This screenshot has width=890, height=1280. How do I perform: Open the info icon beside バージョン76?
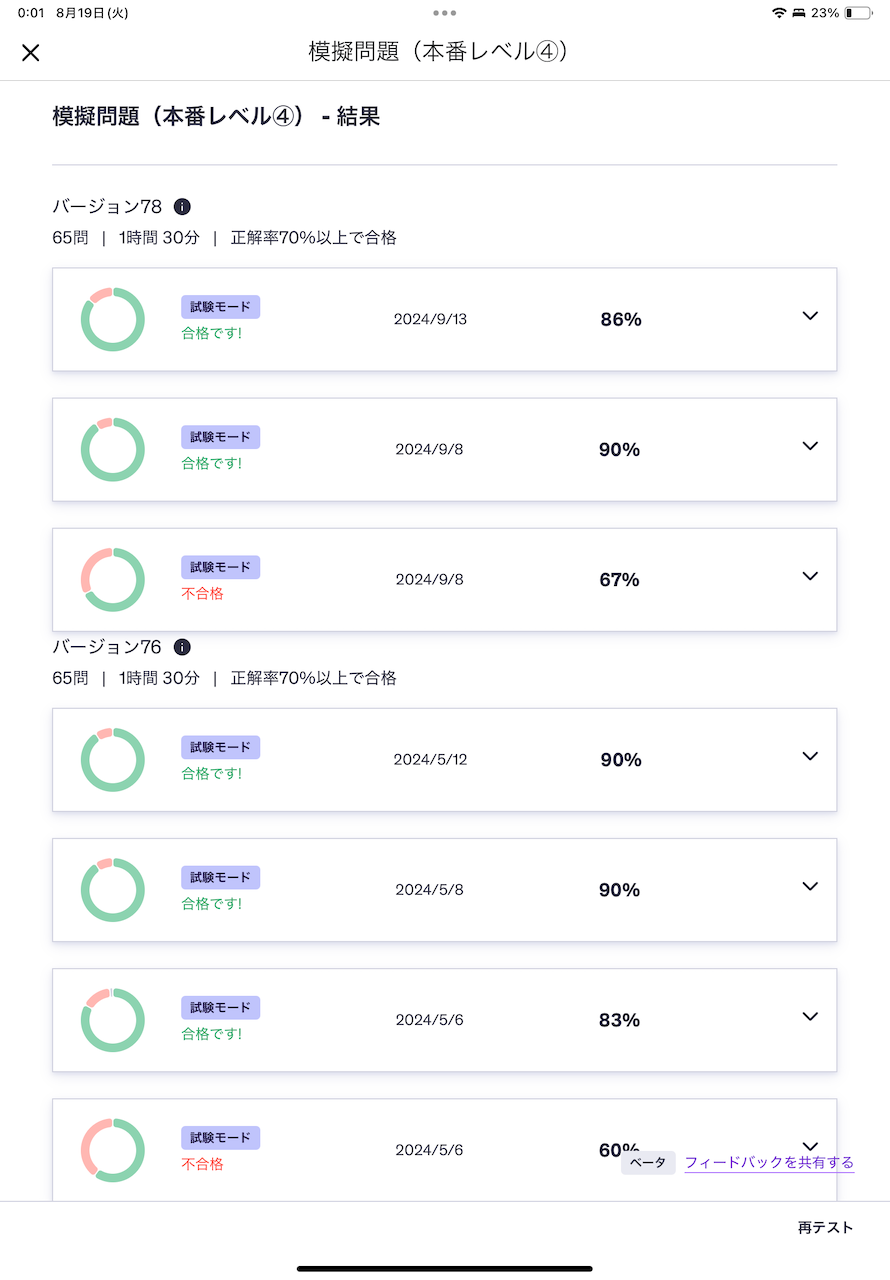(x=182, y=647)
